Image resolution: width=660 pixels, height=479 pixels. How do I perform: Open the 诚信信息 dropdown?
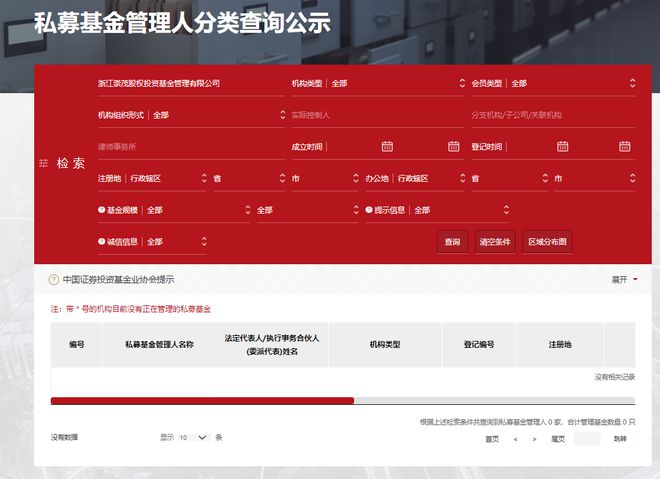click(152, 242)
